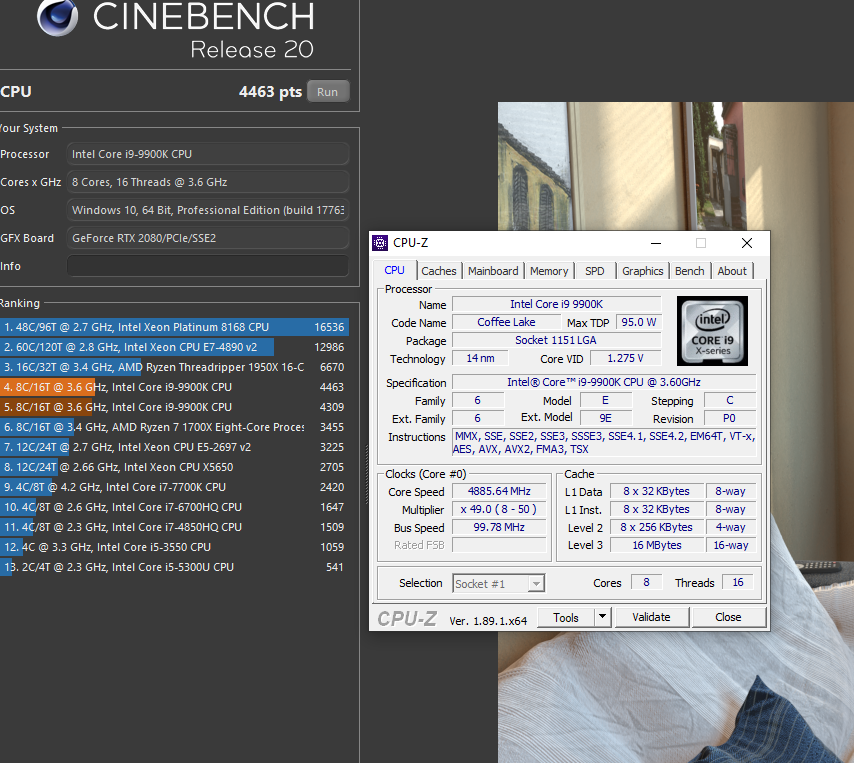
Task: Click the Cores value 8 in CPU-Z
Action: click(x=646, y=582)
